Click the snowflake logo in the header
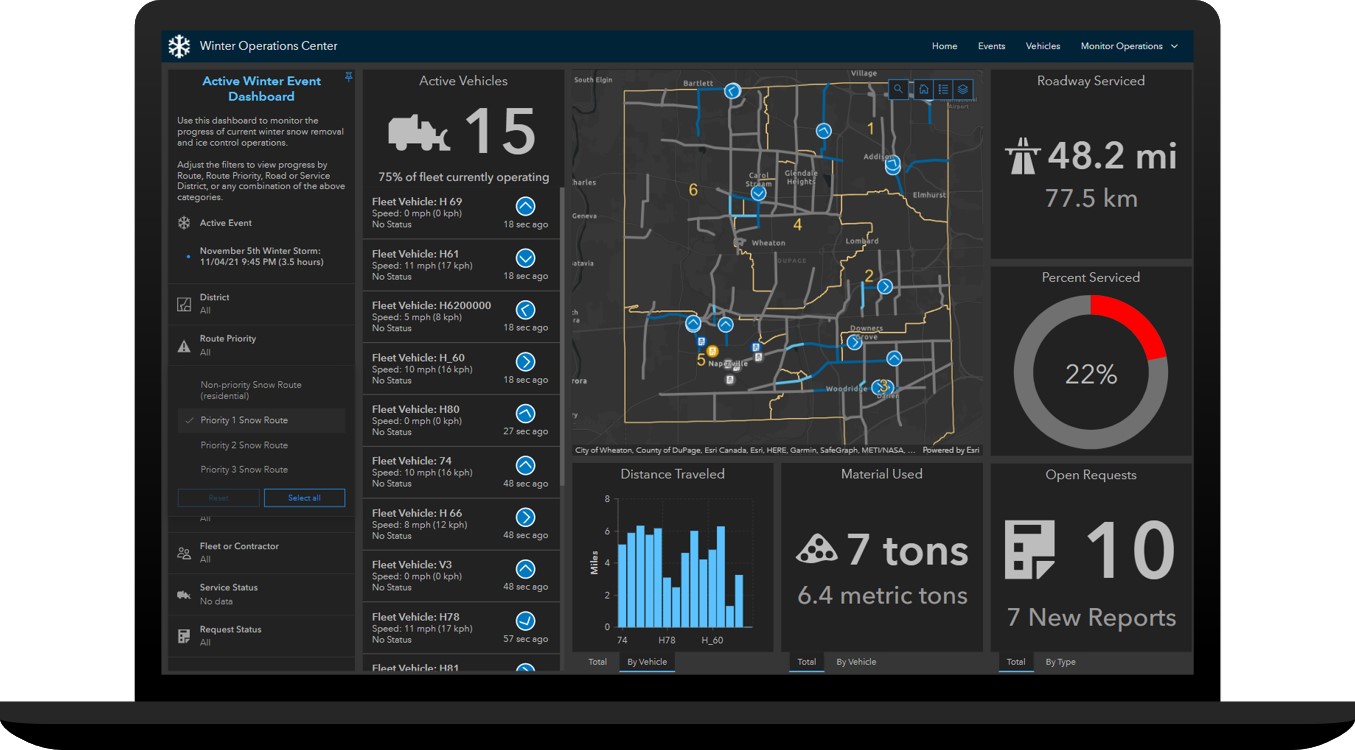 (x=178, y=45)
